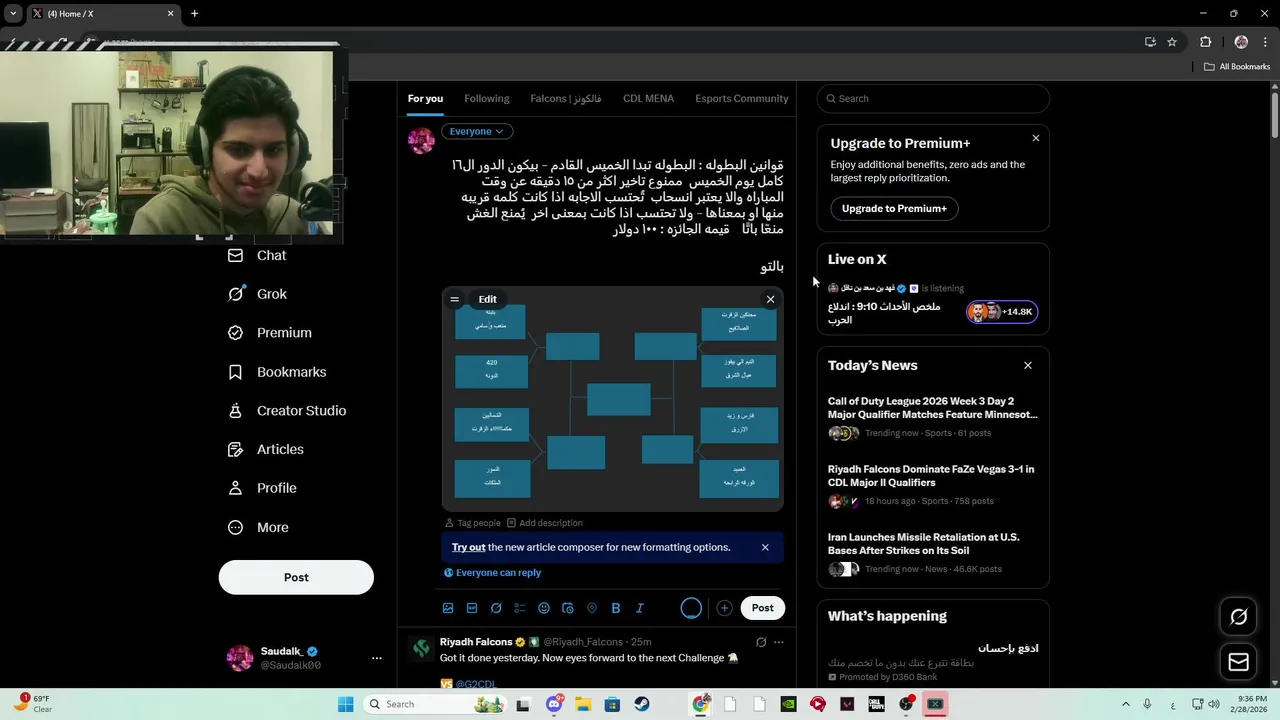Change the Everyone can reply setting

tap(492, 573)
